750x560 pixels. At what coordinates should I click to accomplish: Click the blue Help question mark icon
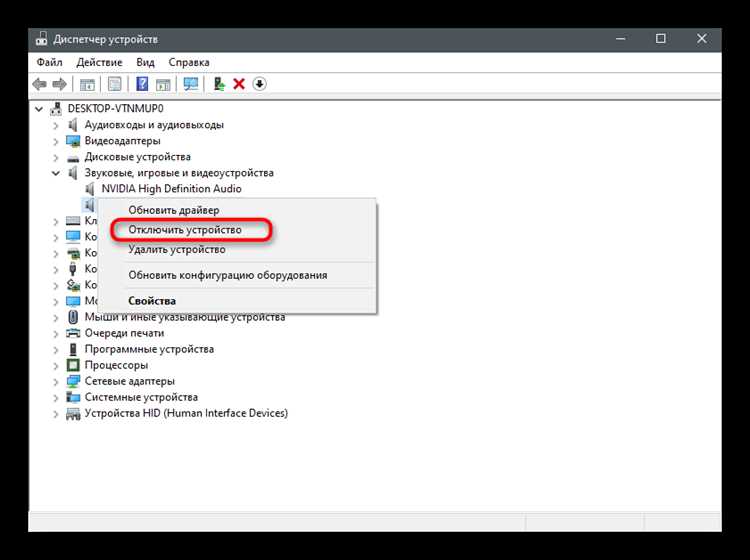tap(142, 84)
